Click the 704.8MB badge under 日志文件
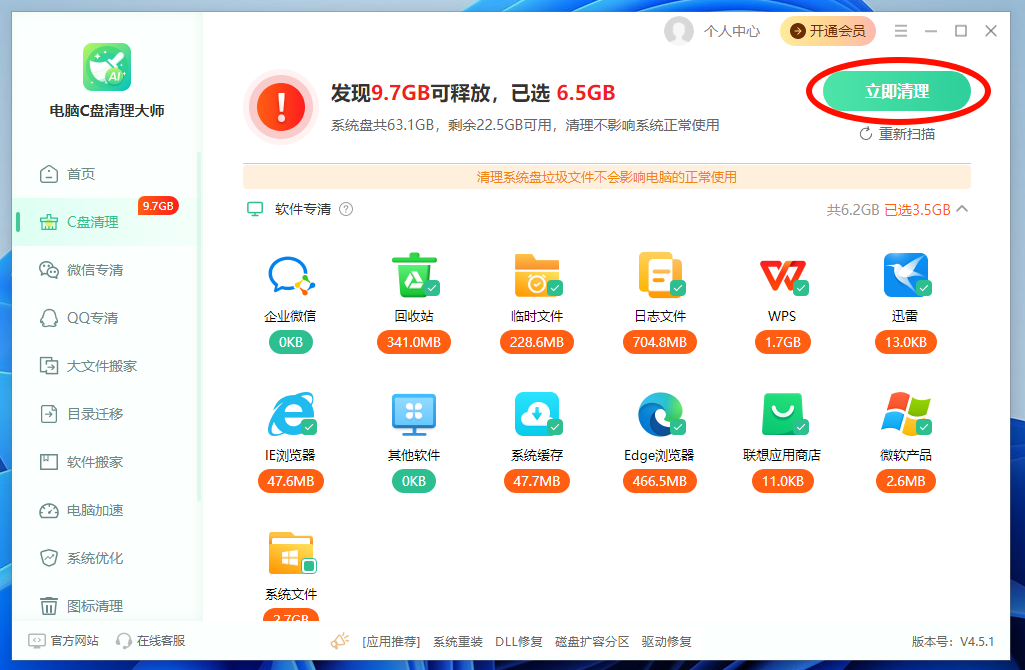Screen dimensions: 1025x670 coord(660,342)
